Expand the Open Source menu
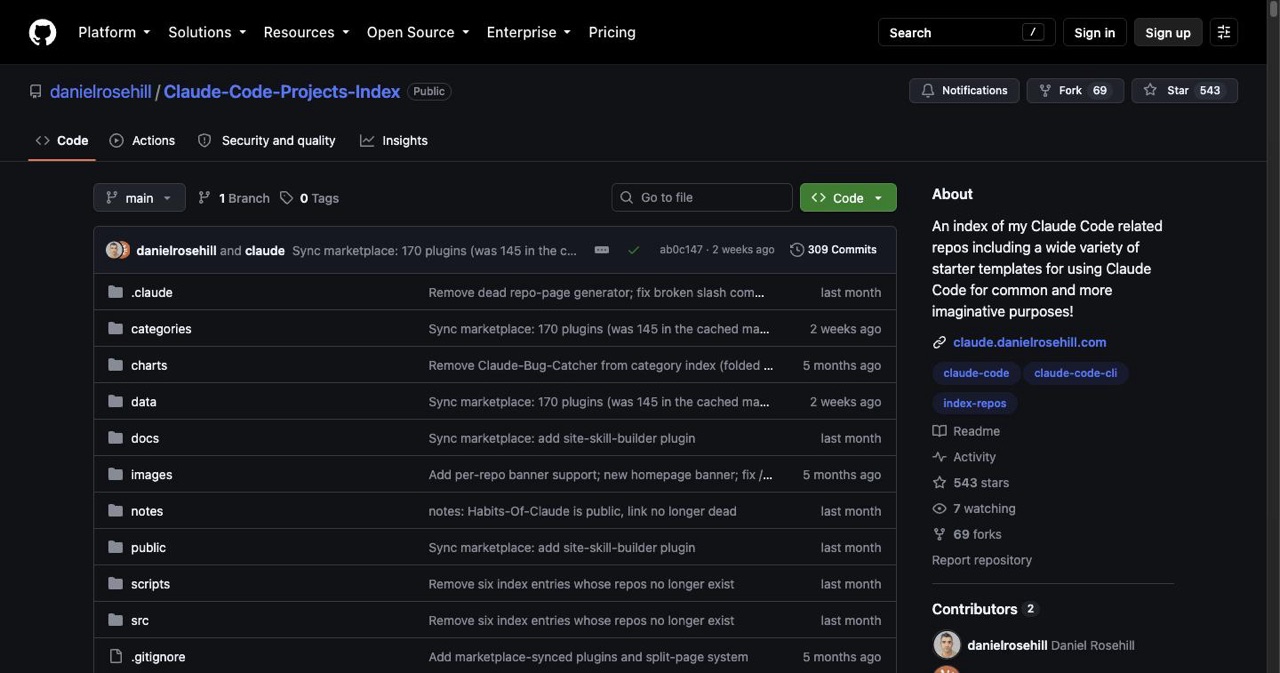 418,32
